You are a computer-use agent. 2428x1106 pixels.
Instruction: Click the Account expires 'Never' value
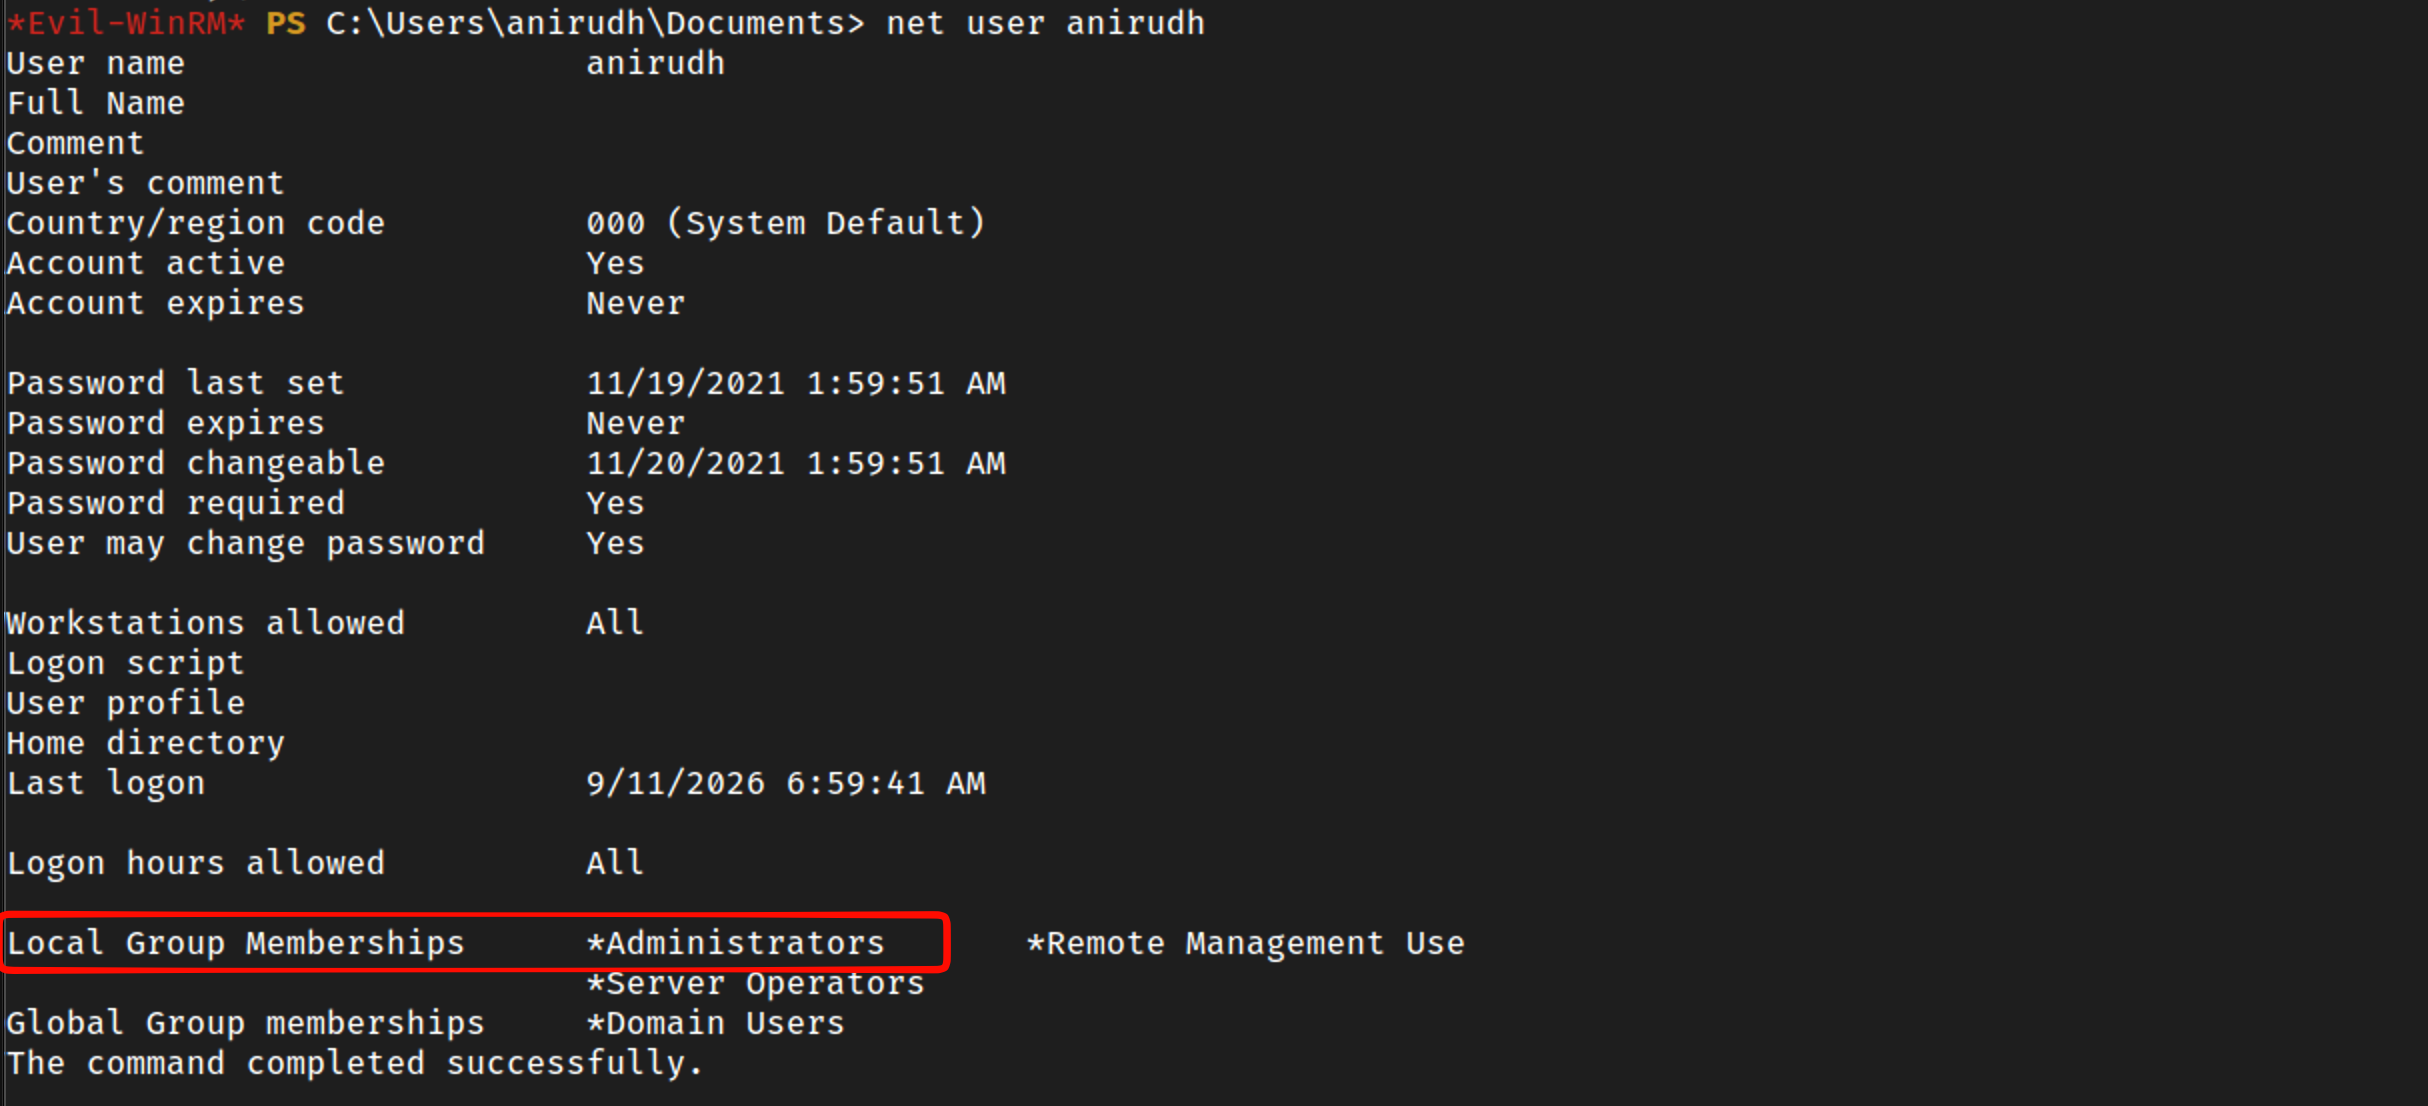635,303
